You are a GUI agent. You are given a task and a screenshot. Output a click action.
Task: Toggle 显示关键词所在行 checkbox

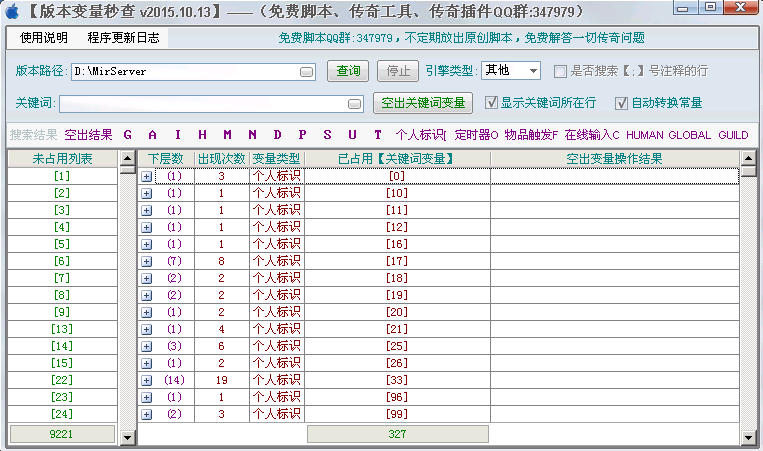[491, 103]
